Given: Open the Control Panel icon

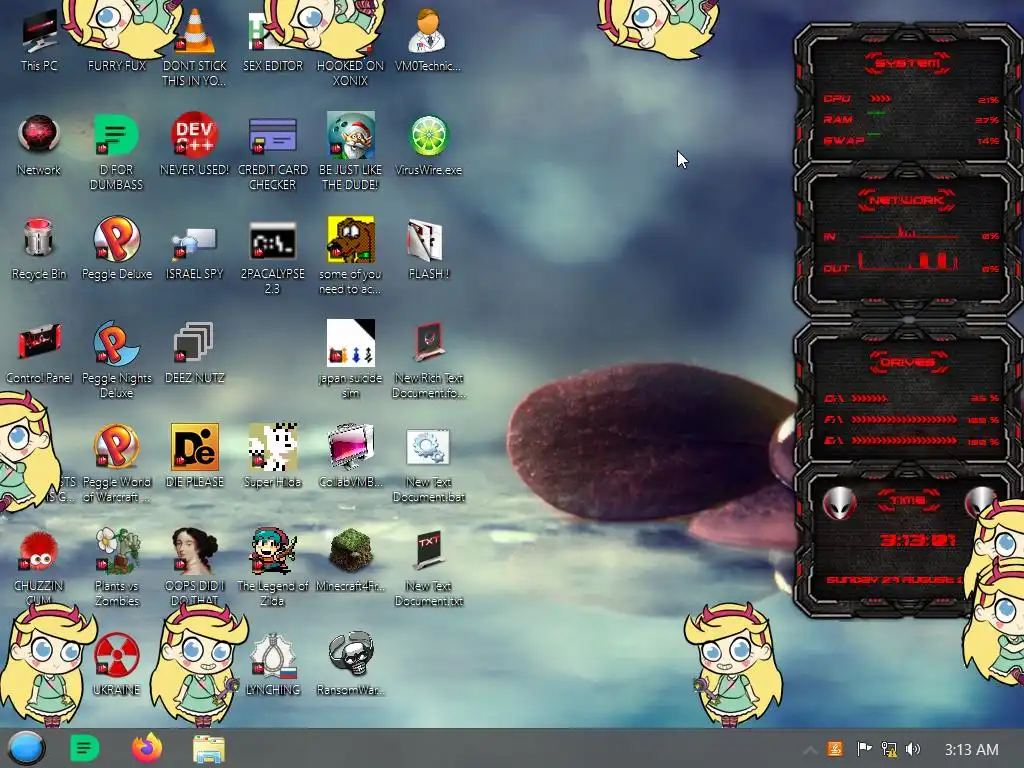Looking at the screenshot, I should (x=39, y=353).
